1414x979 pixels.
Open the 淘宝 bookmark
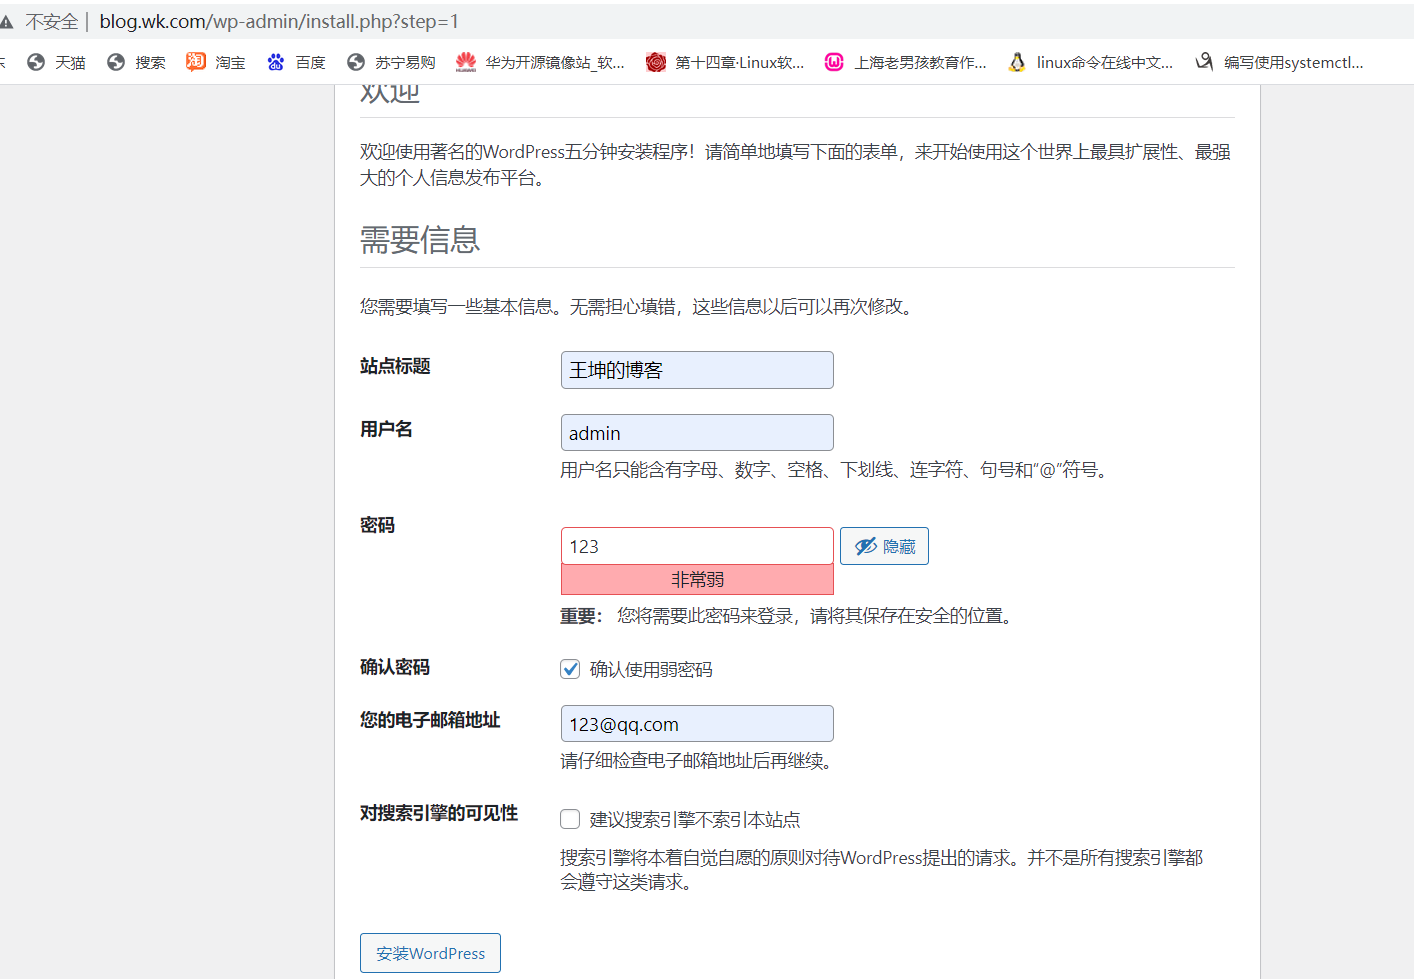[x=216, y=62]
